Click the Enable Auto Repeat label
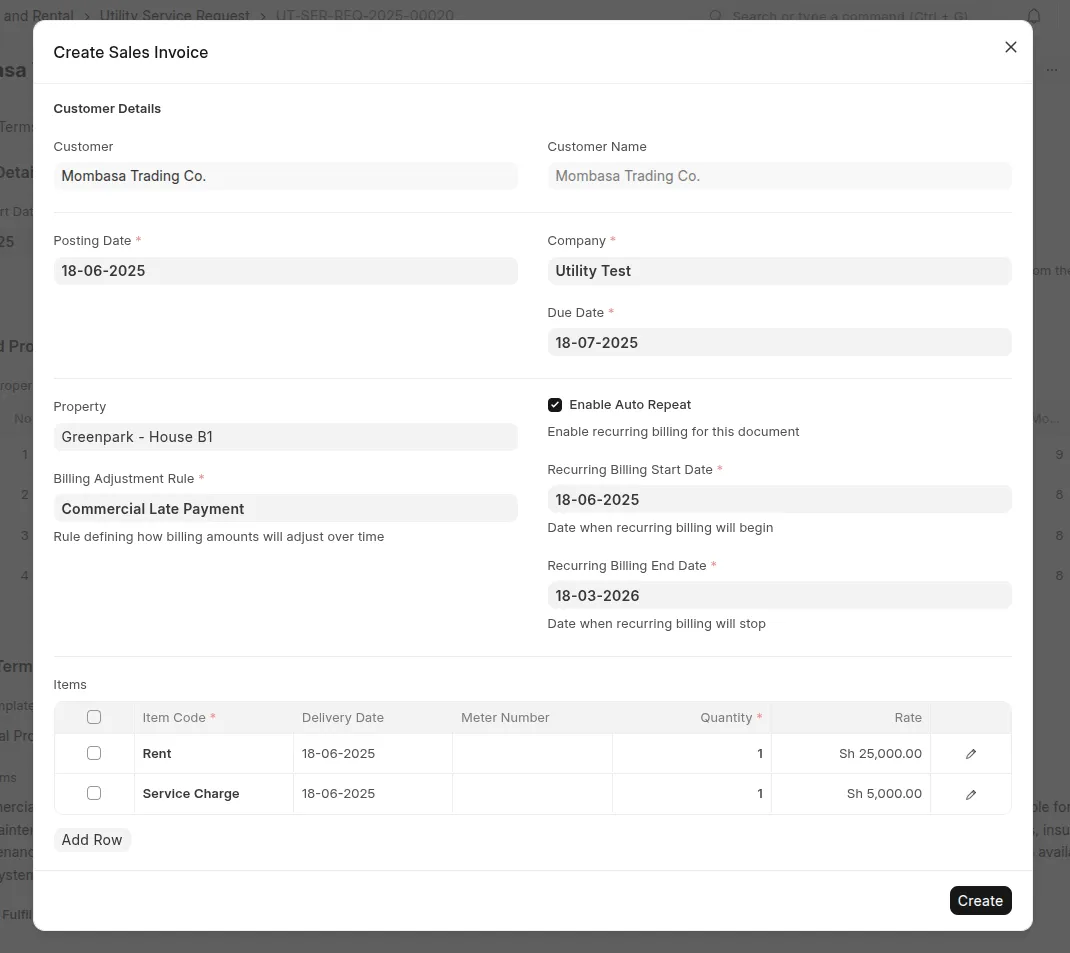The height and width of the screenshot is (953, 1070). pyautogui.click(x=630, y=405)
